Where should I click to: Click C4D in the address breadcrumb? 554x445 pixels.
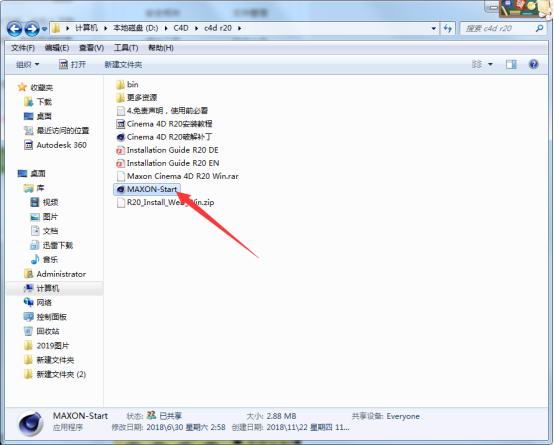point(181,28)
